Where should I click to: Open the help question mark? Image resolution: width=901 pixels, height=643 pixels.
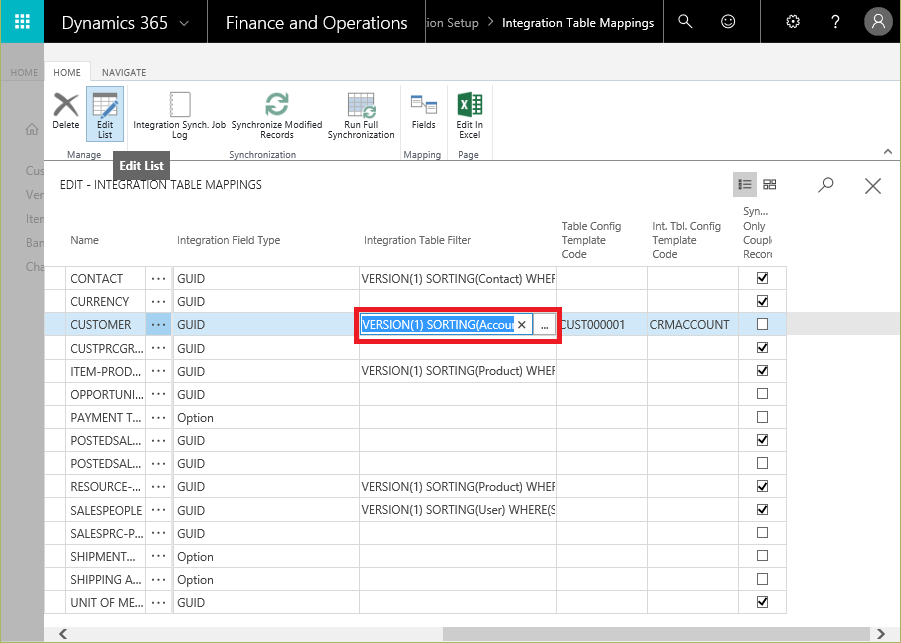pos(835,22)
